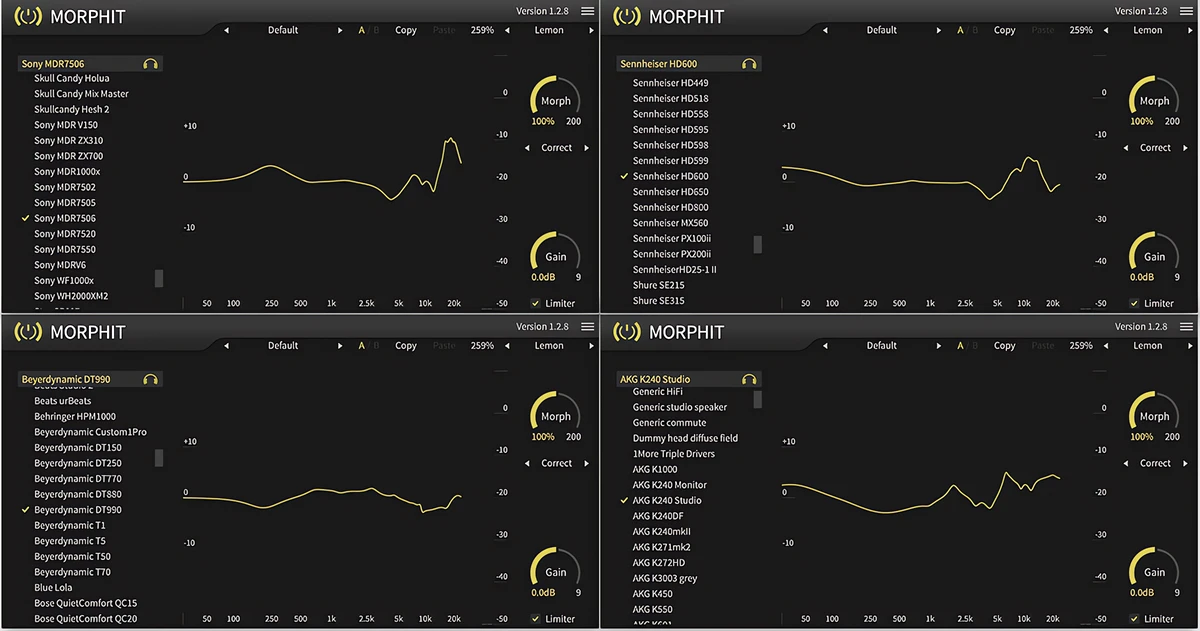
Task: Open Sennheiser HD600 headphone selector field
Action: 689,64
